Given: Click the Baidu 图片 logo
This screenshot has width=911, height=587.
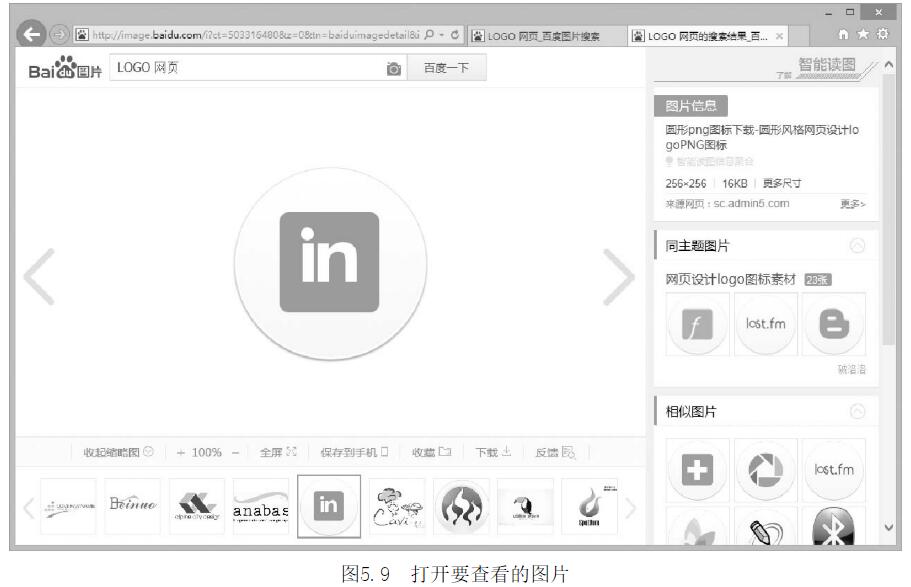Looking at the screenshot, I should point(65,70).
